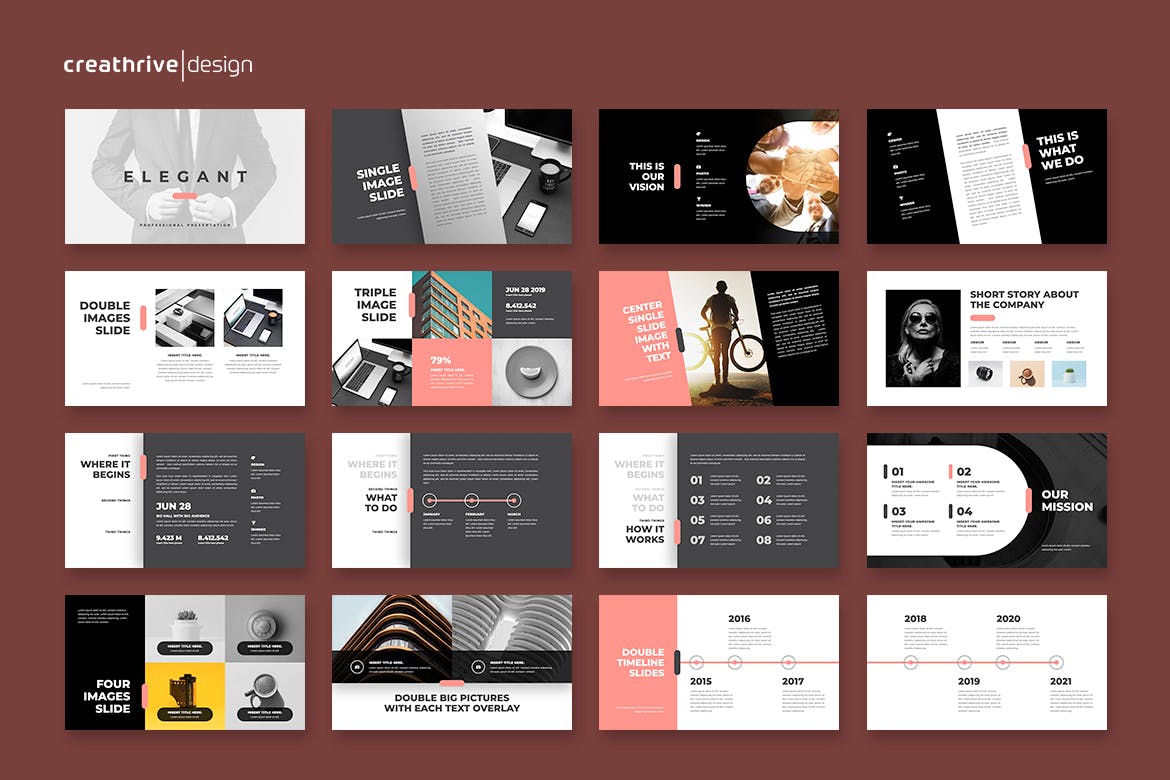1170x780 pixels.
Task: Open the Short Story About The Company slide
Action: click(986, 338)
